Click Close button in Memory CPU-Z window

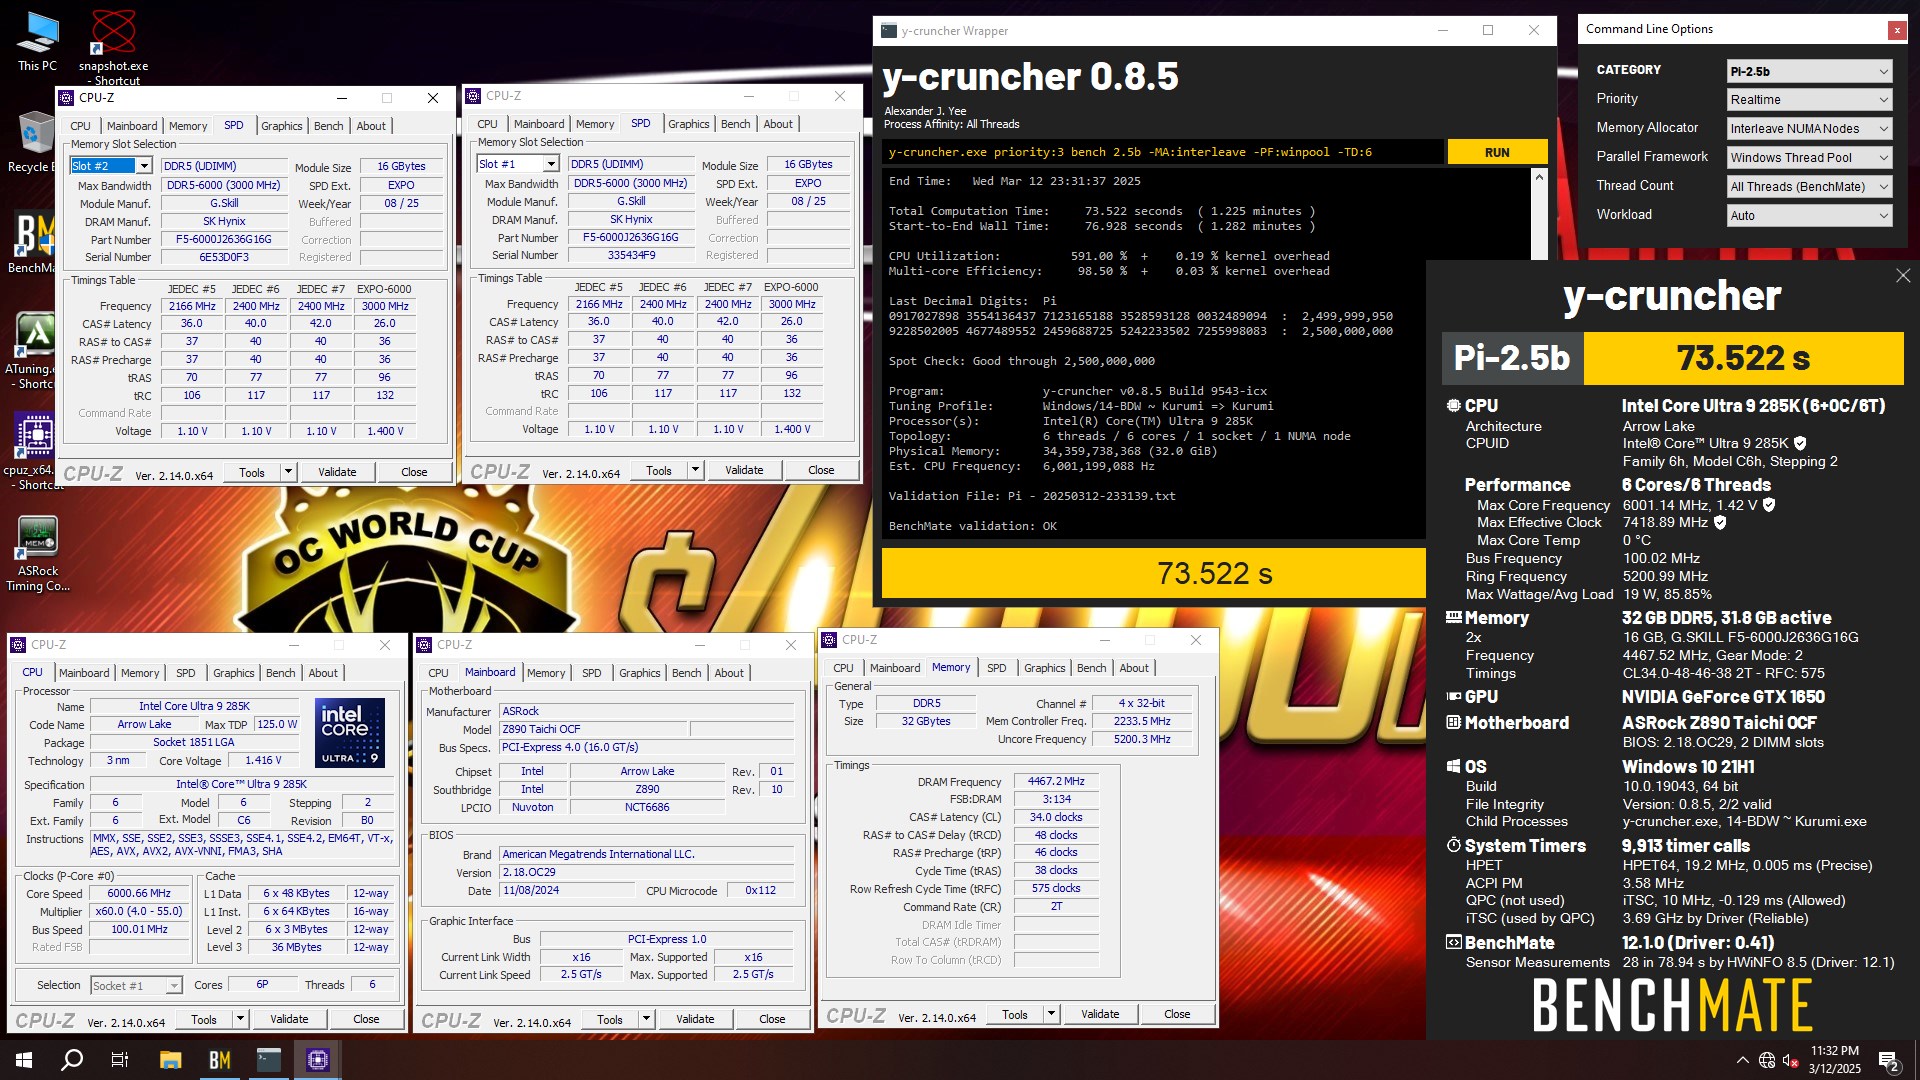point(1177,1014)
